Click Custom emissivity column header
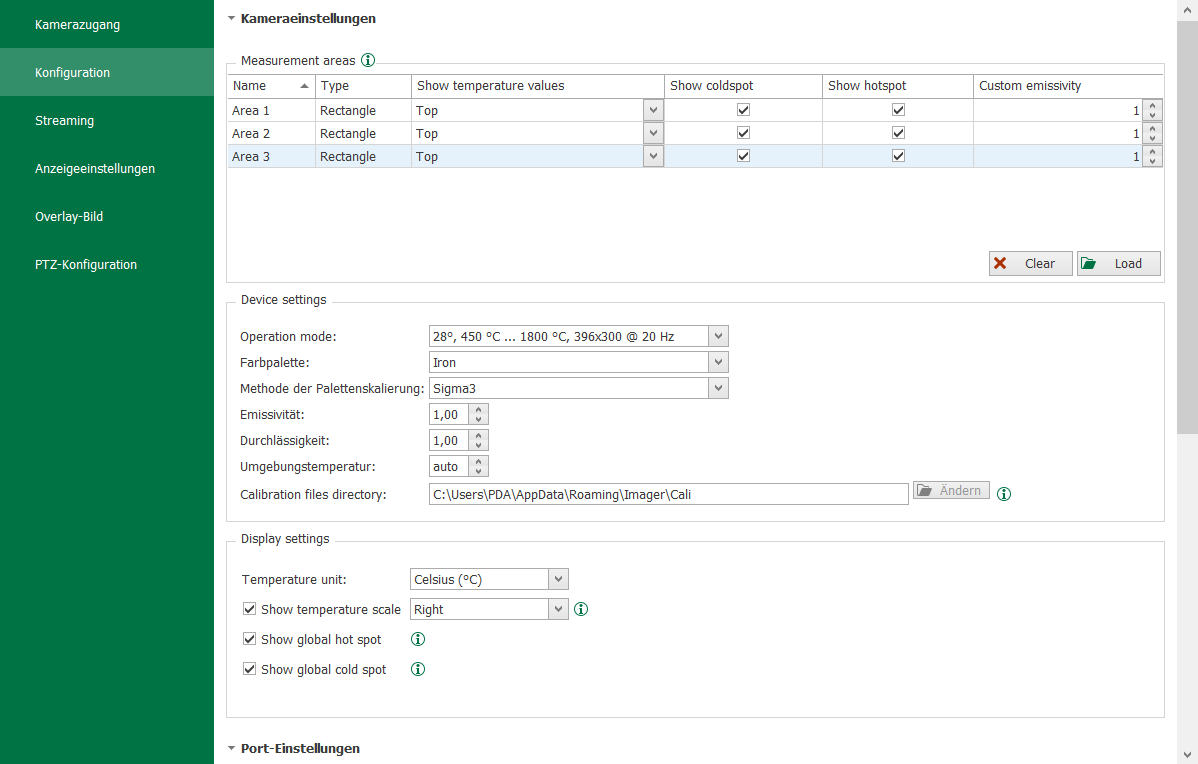The height and width of the screenshot is (764, 1198). [1068, 86]
